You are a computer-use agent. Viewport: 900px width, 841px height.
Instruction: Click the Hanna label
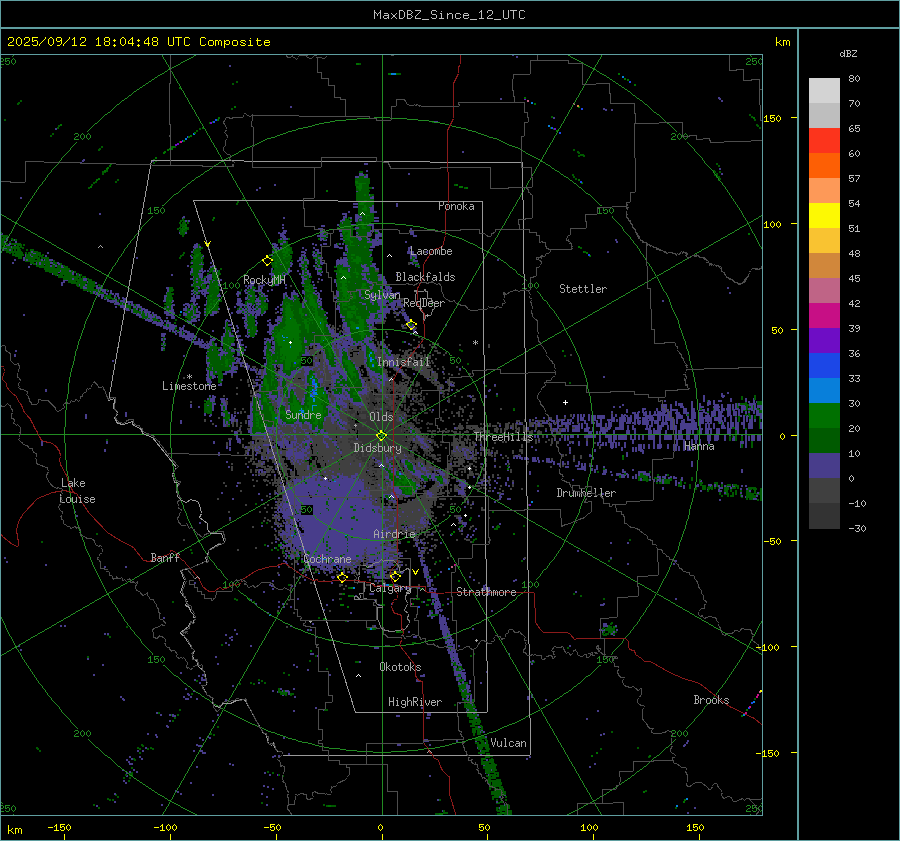699,447
